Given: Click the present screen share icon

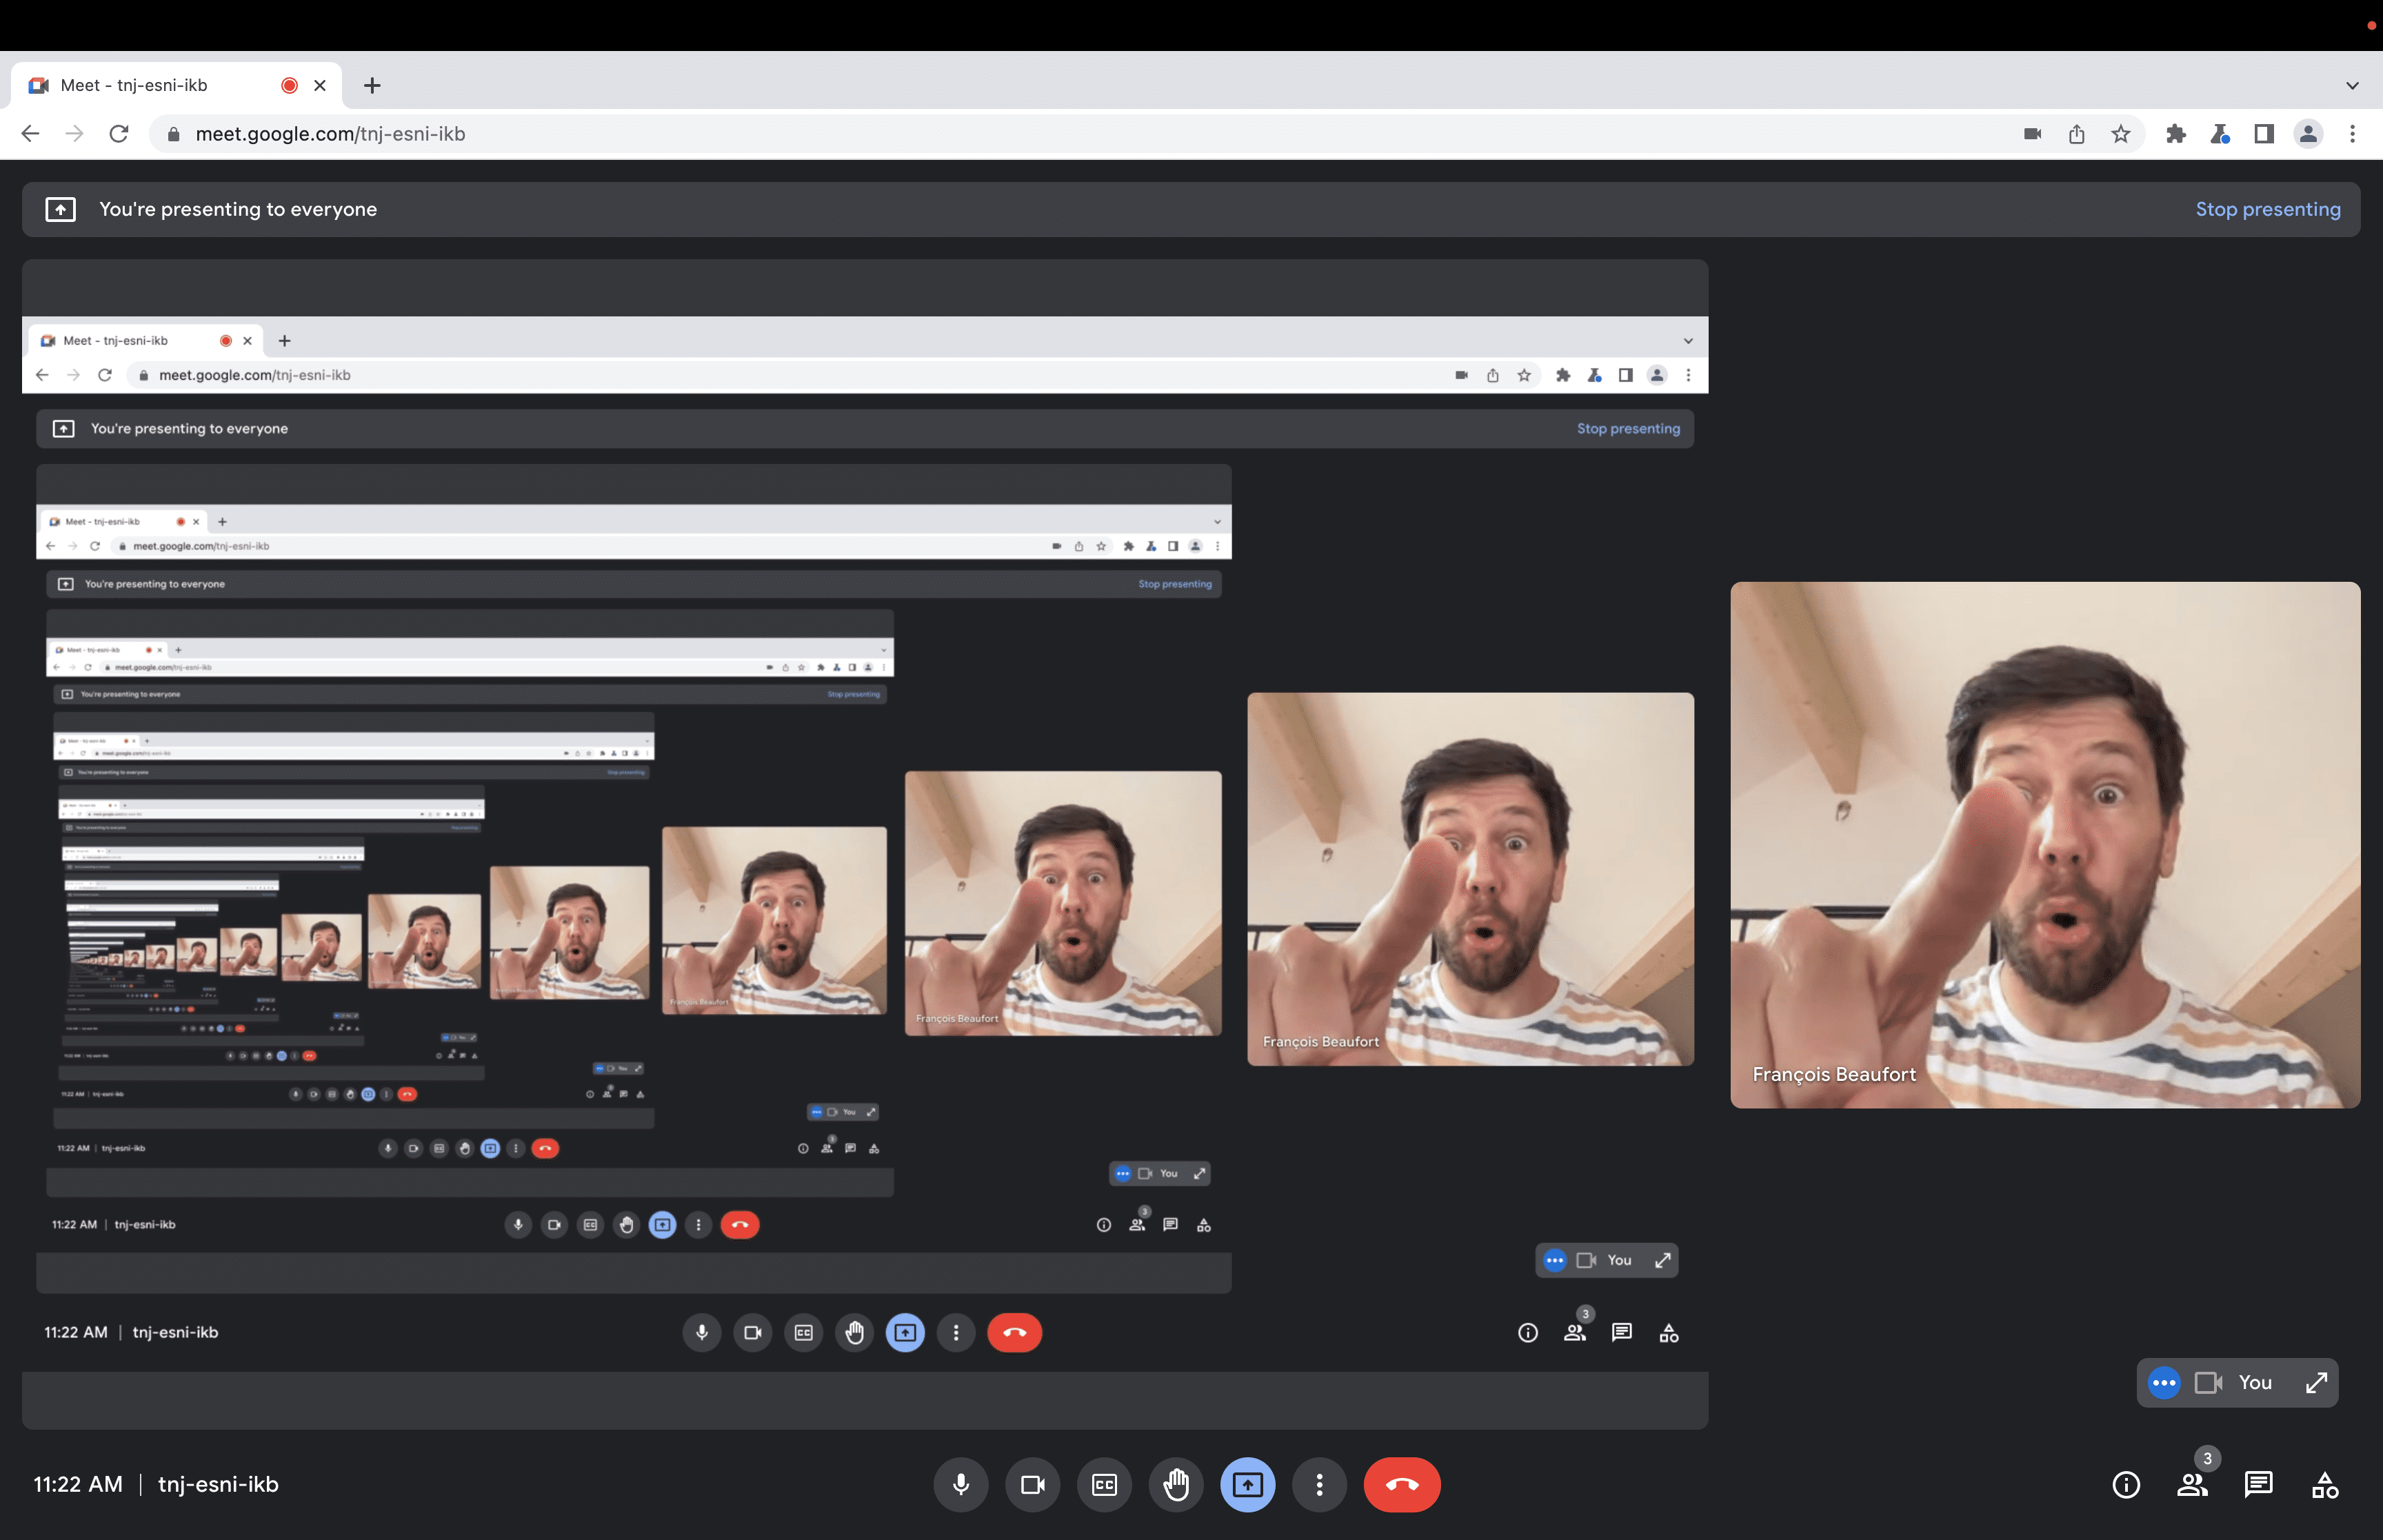Looking at the screenshot, I should click(x=1247, y=1484).
